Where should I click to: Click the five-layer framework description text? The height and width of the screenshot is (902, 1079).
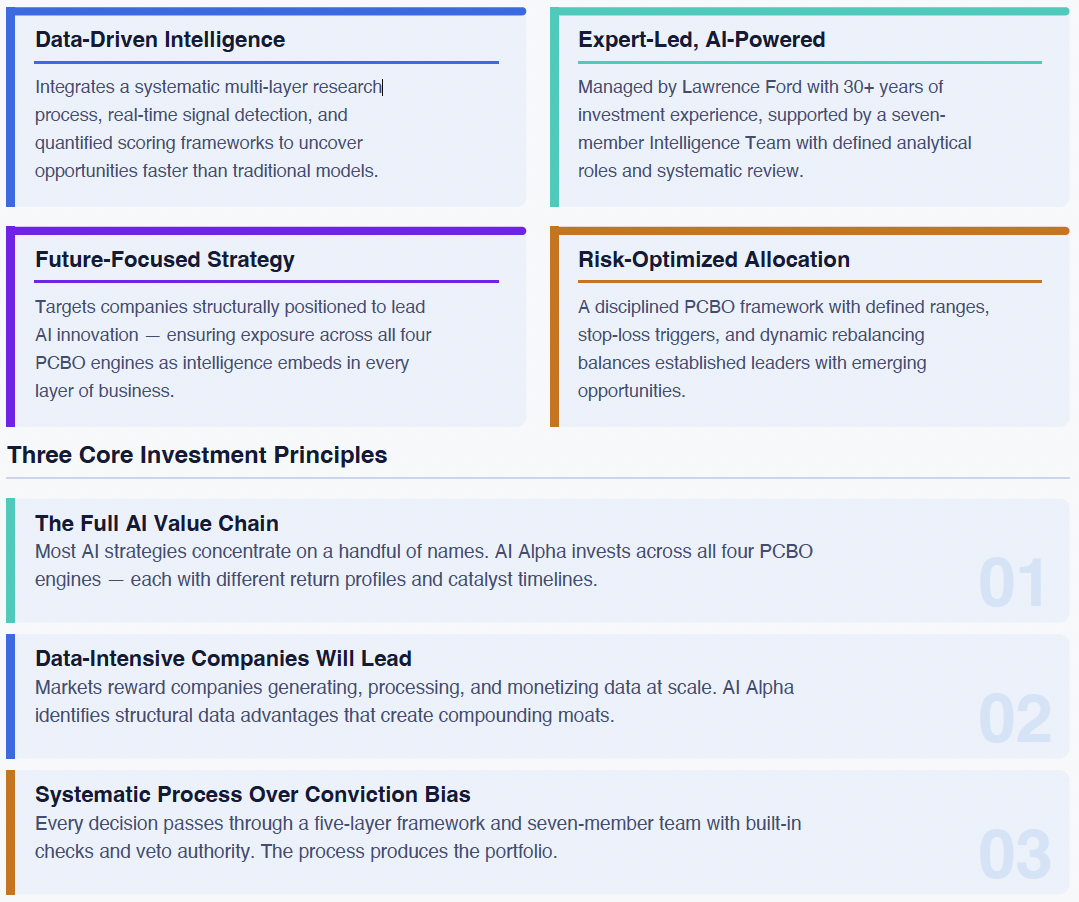pyautogui.click(x=418, y=838)
